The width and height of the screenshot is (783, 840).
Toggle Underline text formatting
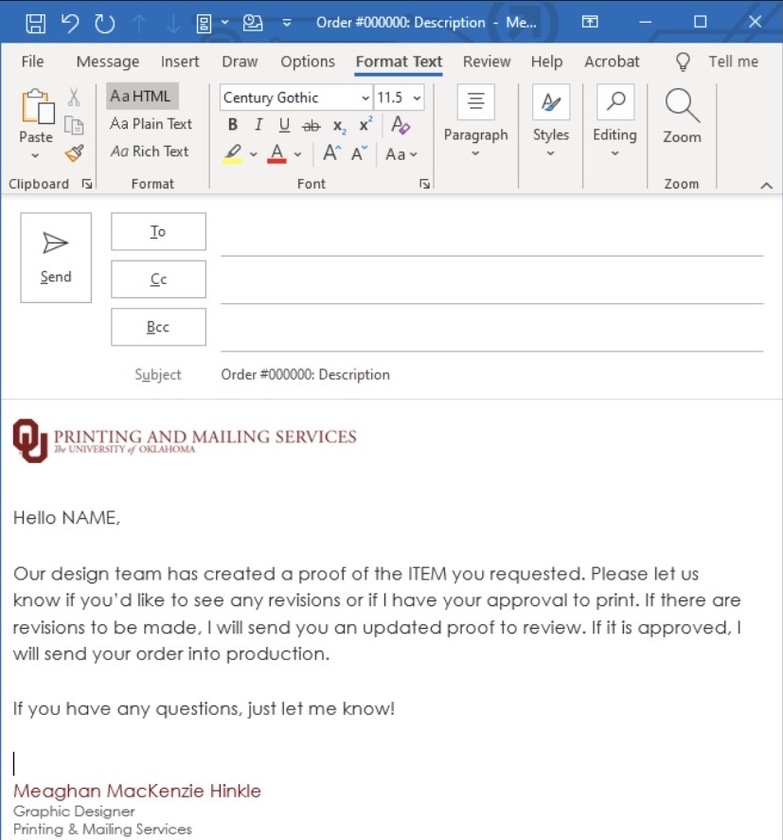pos(284,125)
